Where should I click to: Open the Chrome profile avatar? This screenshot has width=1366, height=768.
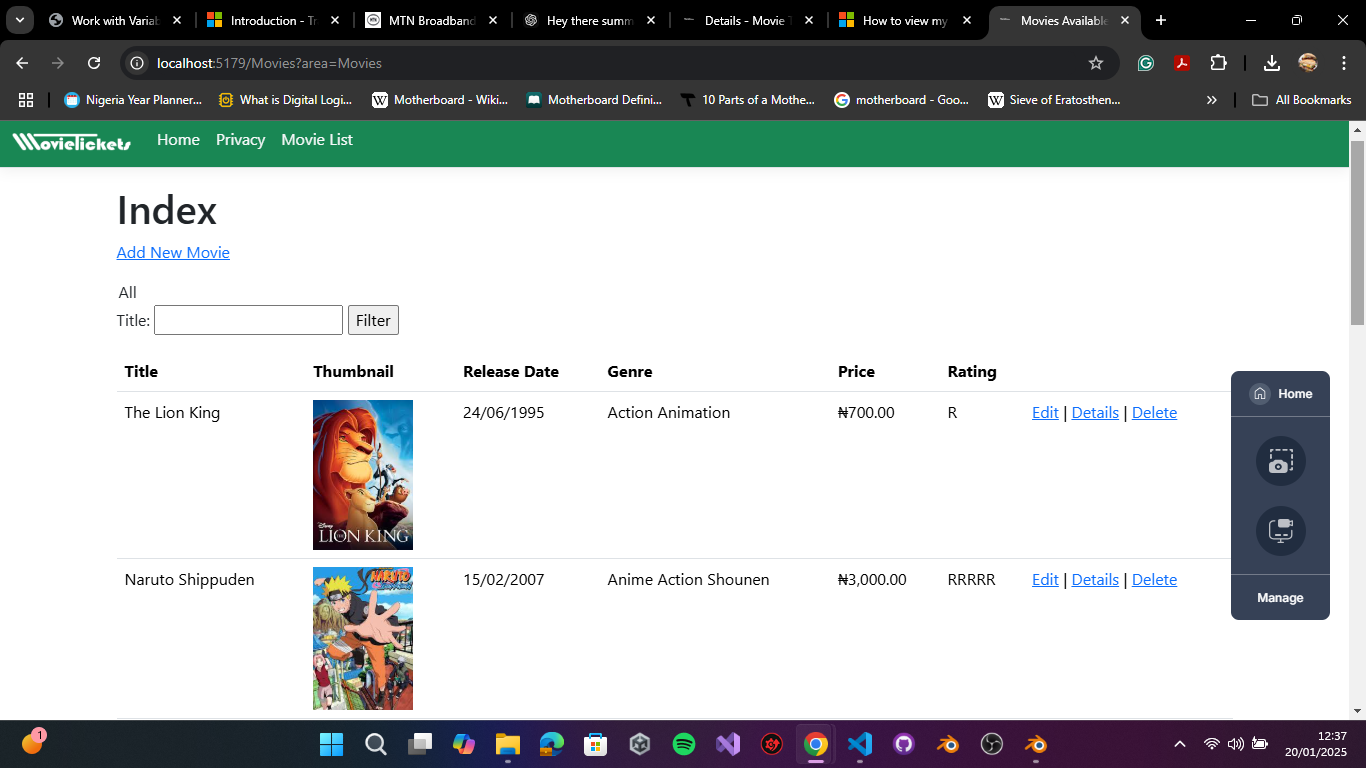(1308, 63)
